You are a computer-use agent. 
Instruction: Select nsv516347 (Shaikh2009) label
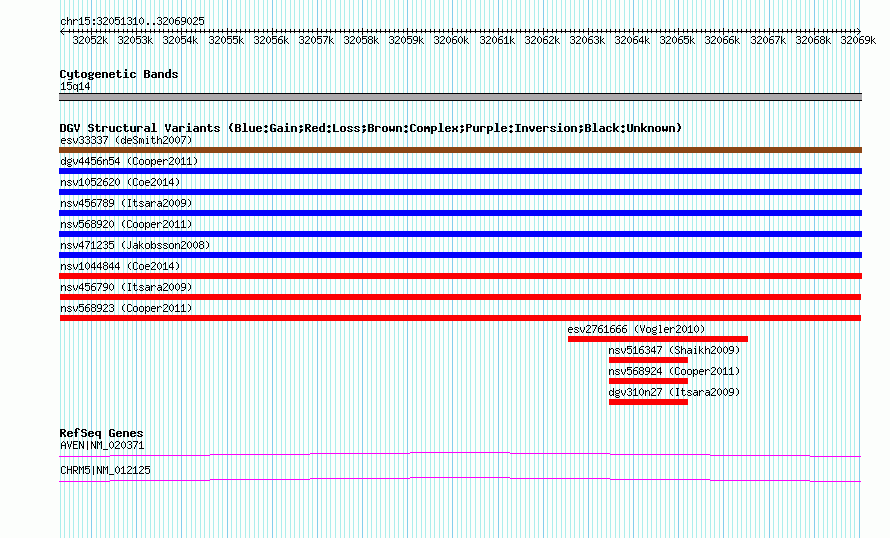tap(674, 350)
